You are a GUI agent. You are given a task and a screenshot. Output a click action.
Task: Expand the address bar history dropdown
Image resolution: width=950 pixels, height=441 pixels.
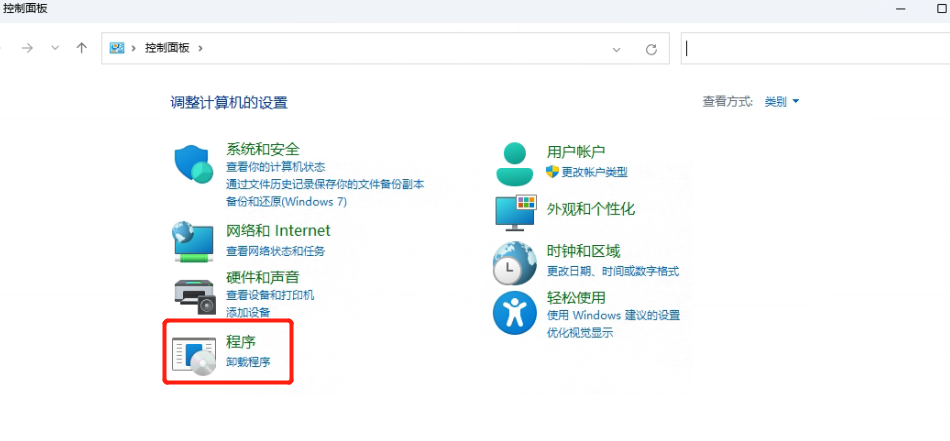point(617,49)
